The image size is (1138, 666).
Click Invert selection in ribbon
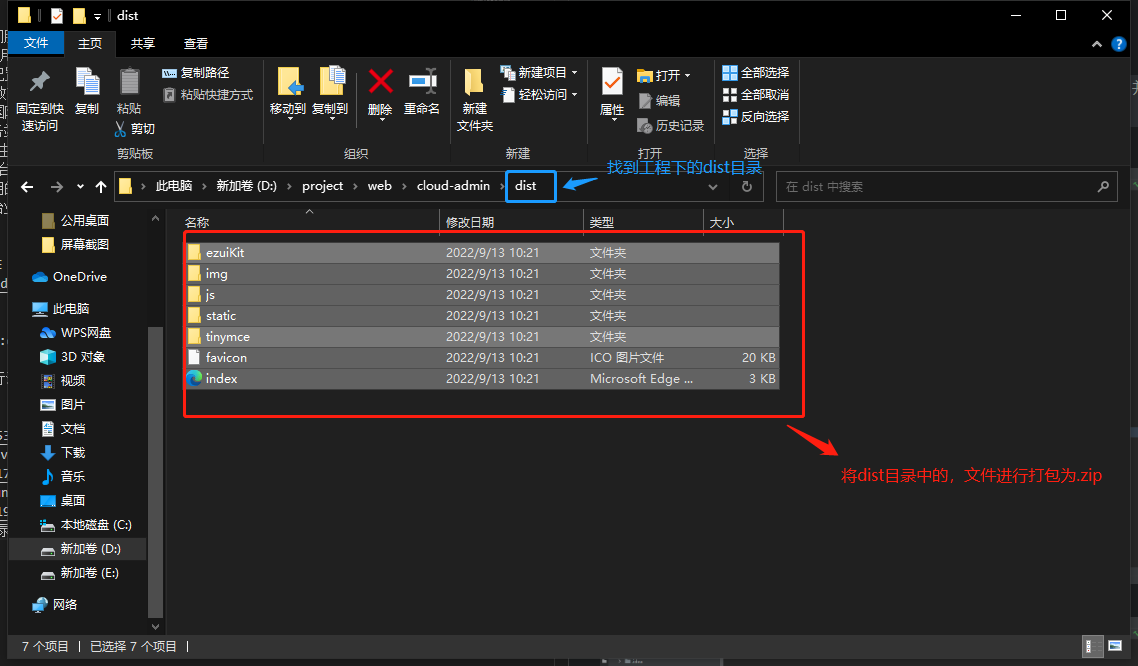[756, 116]
